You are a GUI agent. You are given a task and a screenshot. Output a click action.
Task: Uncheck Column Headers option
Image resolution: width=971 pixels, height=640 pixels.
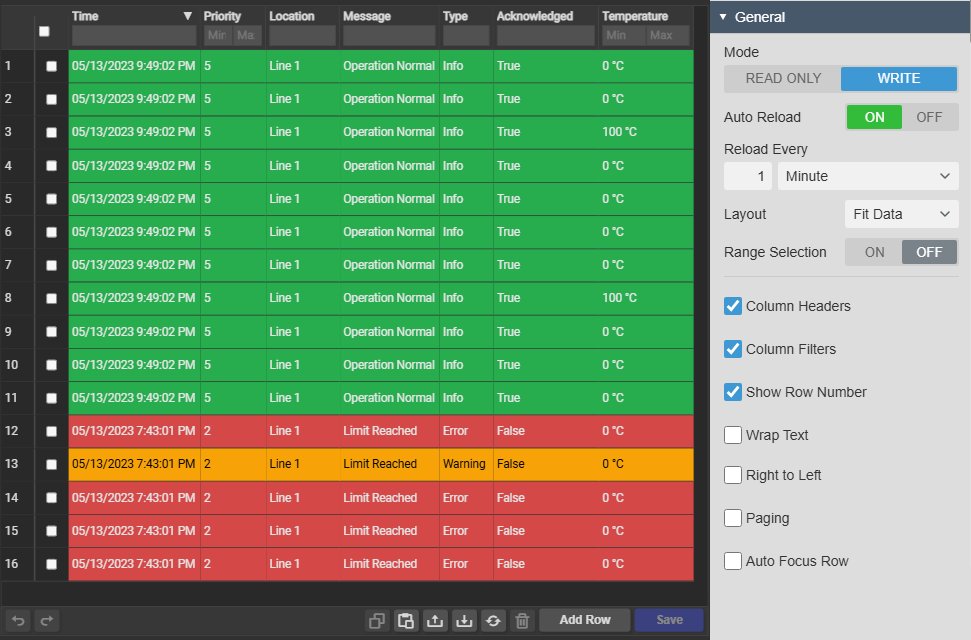pos(733,306)
